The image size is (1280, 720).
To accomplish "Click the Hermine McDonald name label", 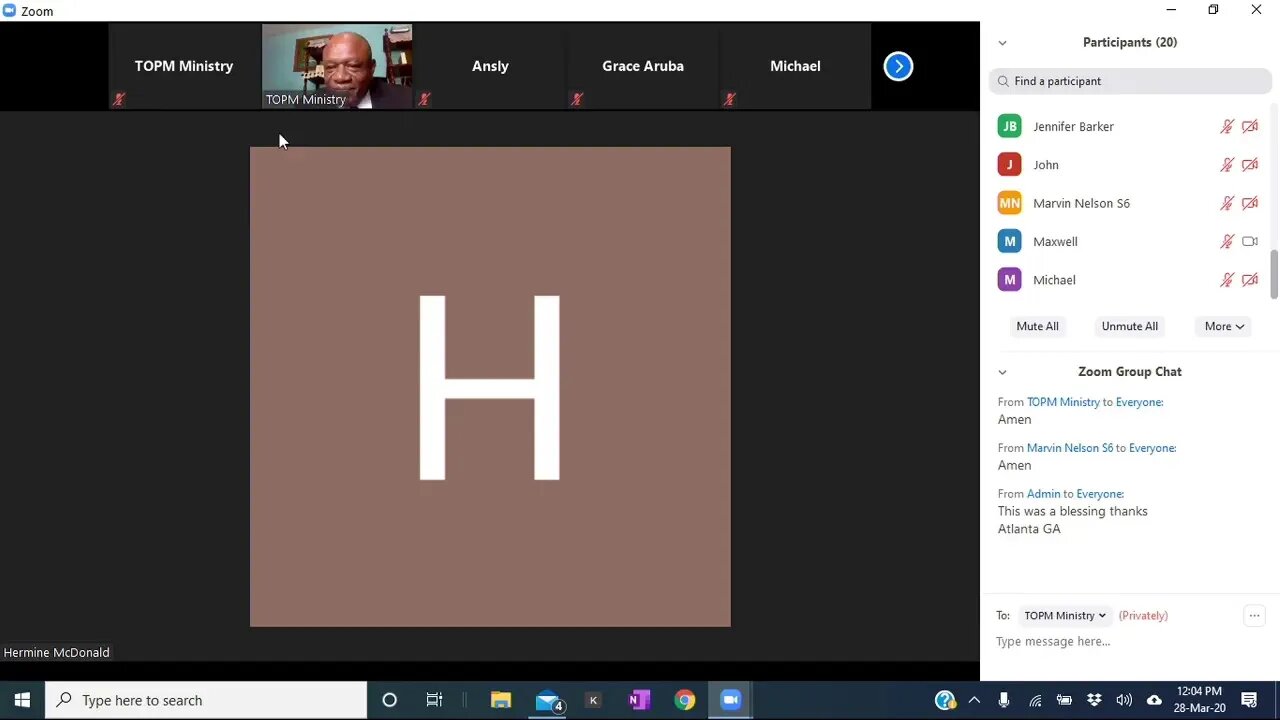I will pyautogui.click(x=57, y=652).
